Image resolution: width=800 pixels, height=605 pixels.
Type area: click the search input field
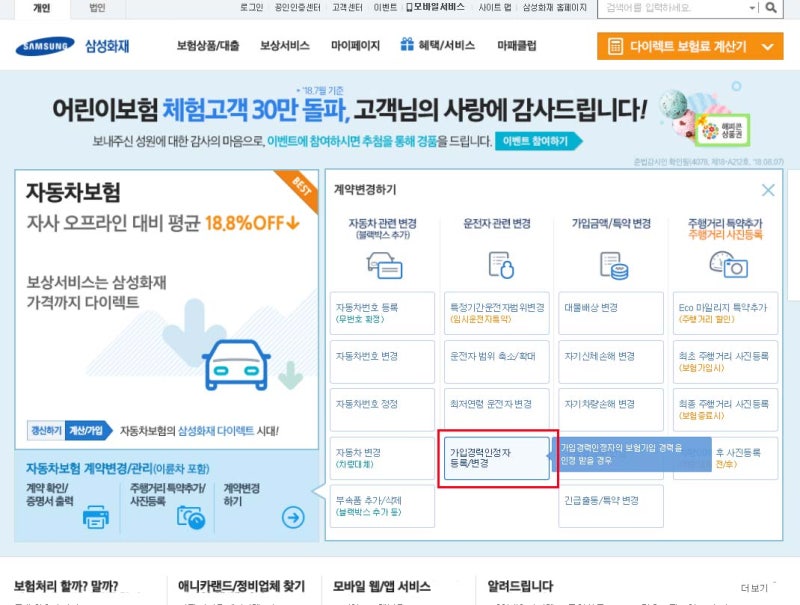[x=674, y=8]
